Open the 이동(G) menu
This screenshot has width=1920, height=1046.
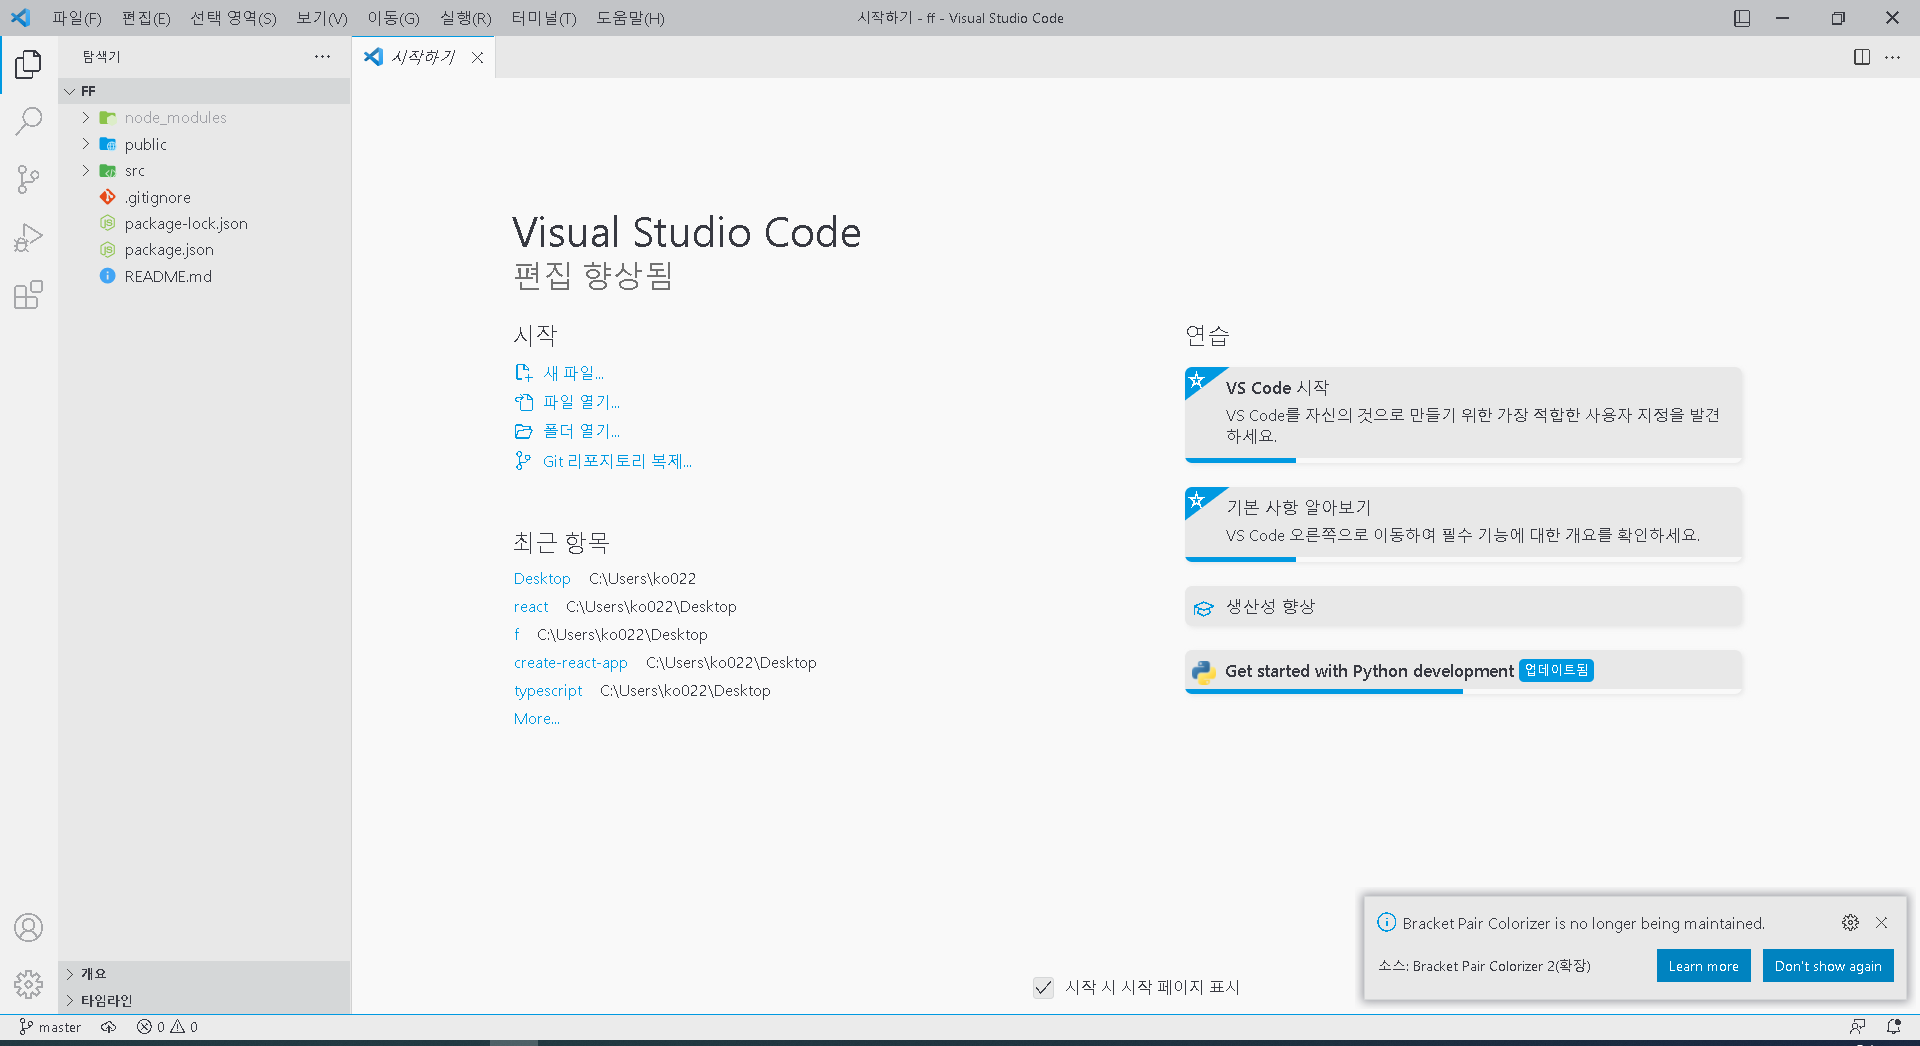pyautogui.click(x=393, y=18)
